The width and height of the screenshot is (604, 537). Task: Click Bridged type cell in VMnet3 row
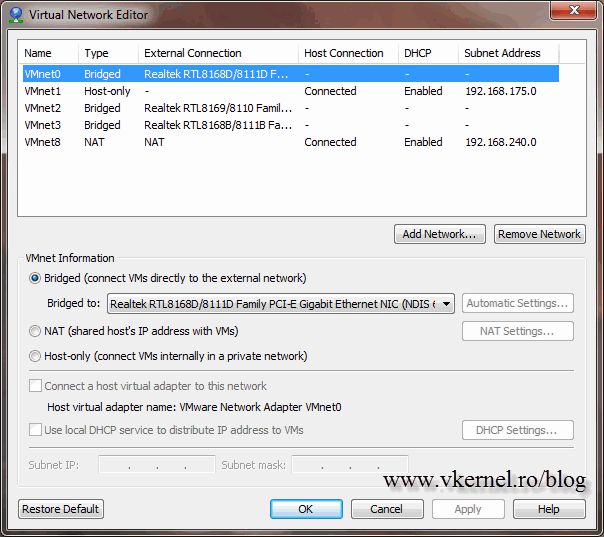pyautogui.click(x=102, y=125)
